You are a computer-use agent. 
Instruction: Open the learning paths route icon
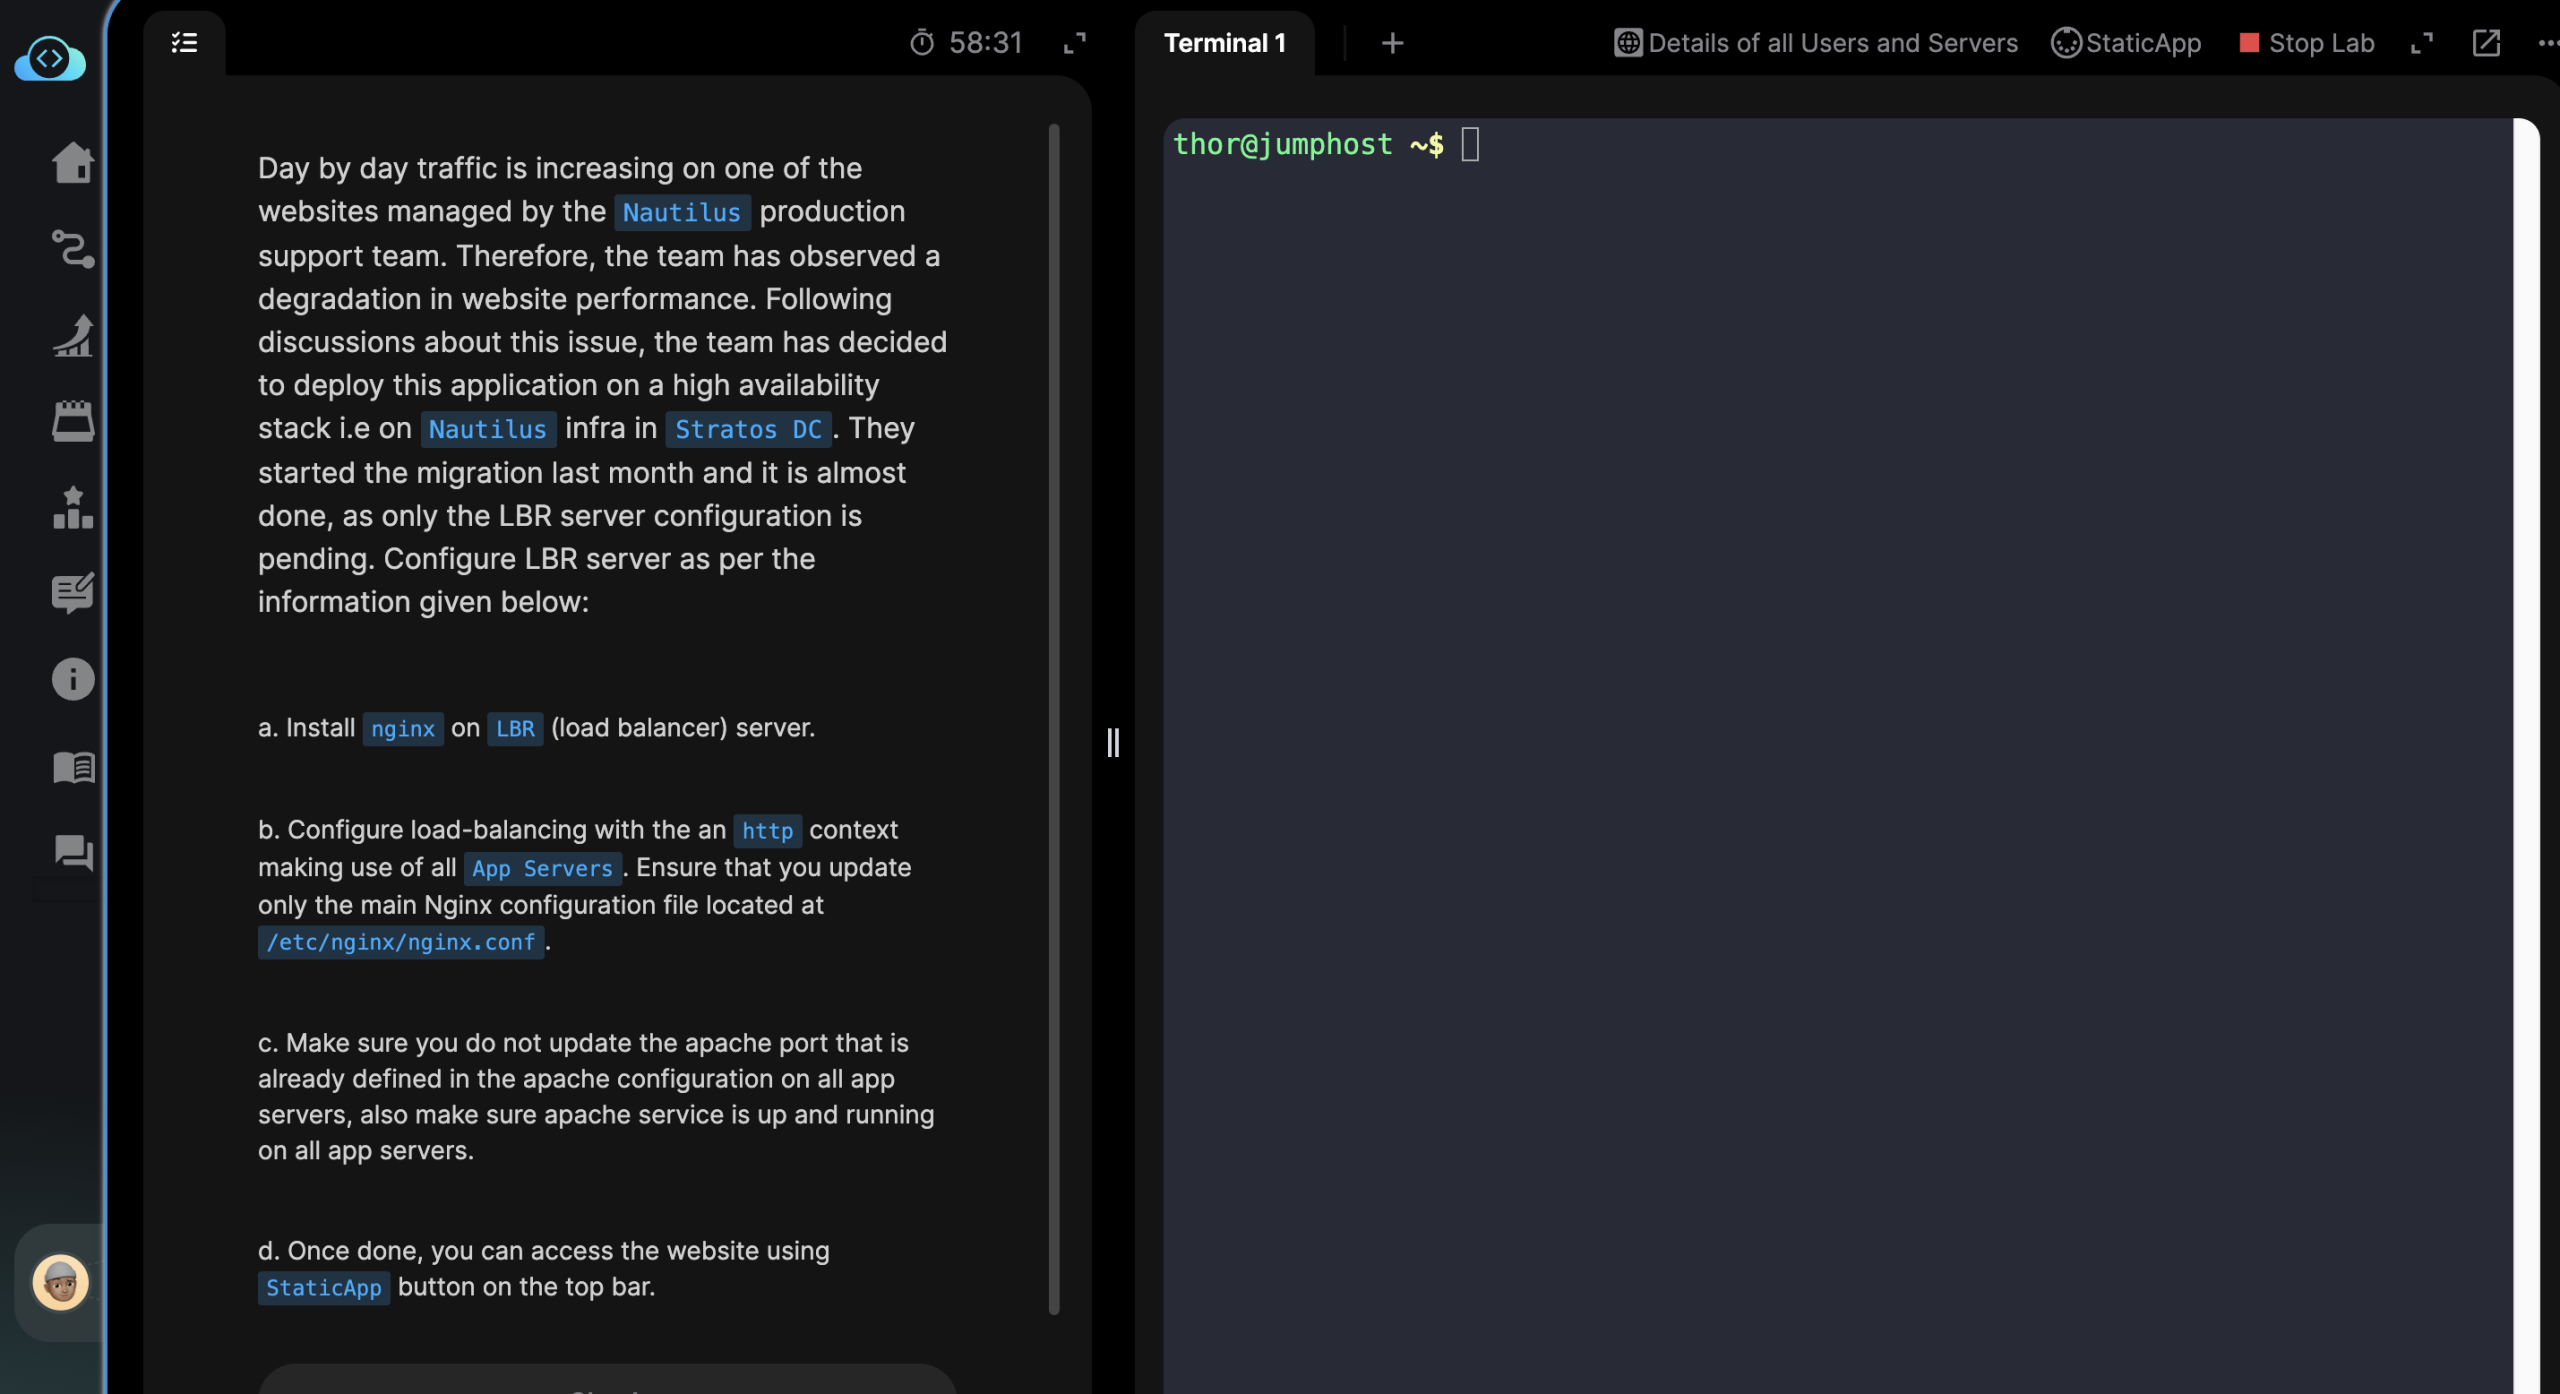click(73, 249)
